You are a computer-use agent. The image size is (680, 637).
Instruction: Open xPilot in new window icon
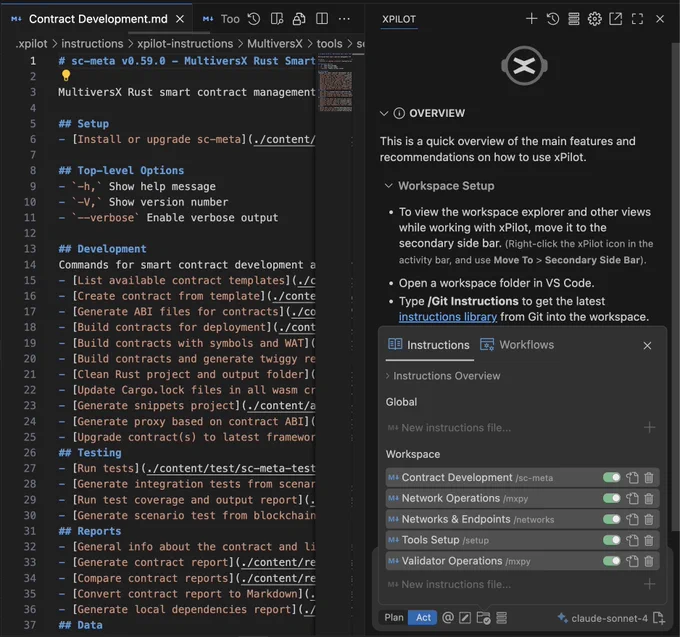pos(615,19)
